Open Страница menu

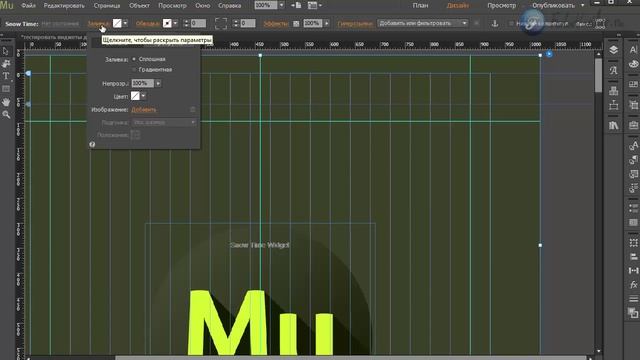pos(107,5)
